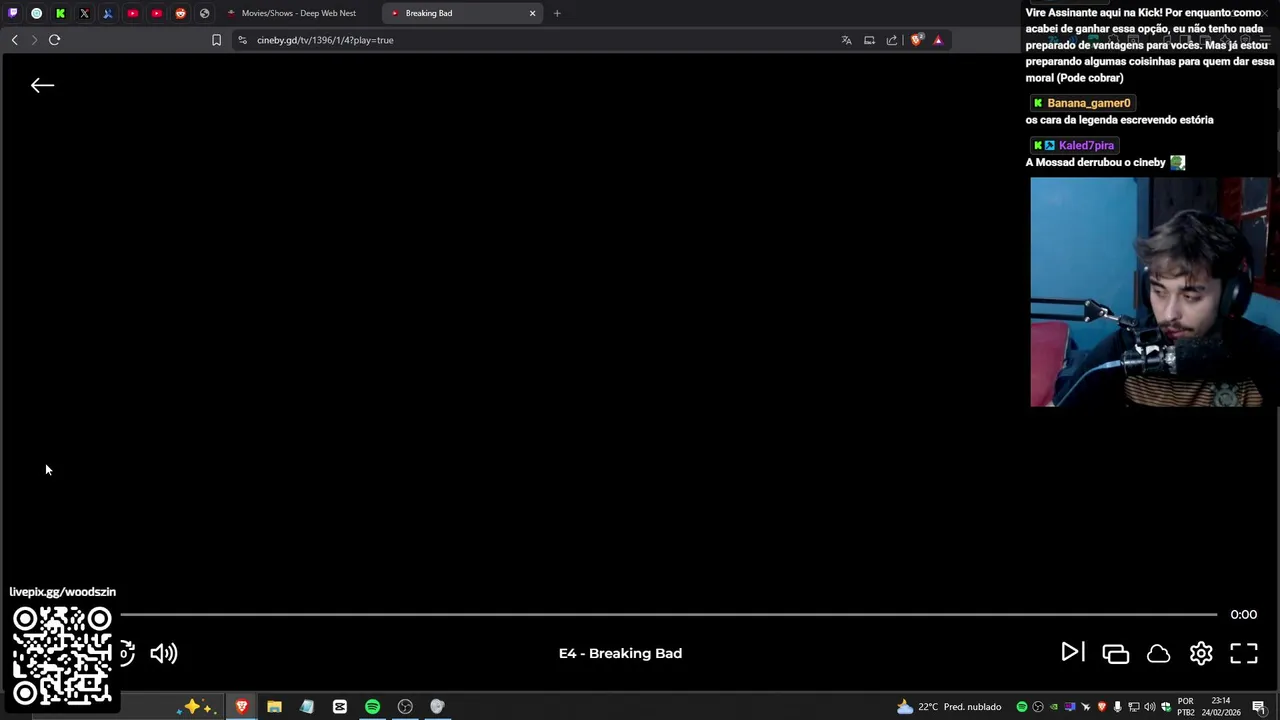
Task: Open the system volume tray icon
Action: click(1150, 707)
